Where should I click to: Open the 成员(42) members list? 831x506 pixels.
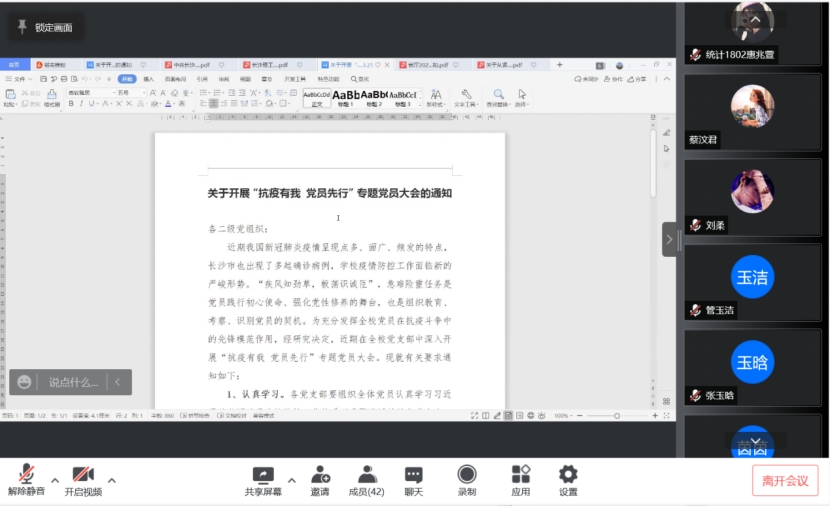(x=367, y=475)
